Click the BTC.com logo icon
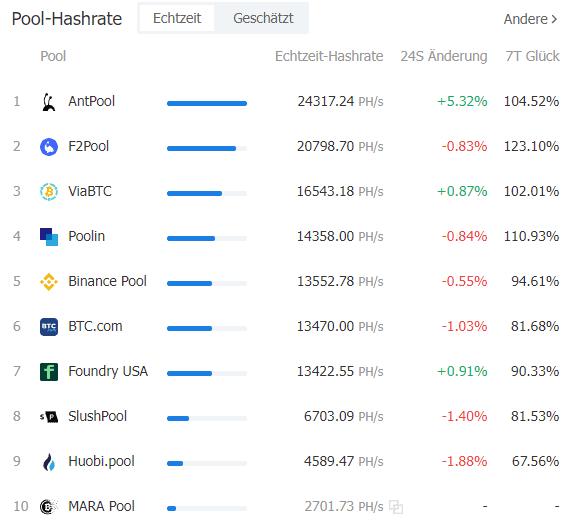 [49, 327]
